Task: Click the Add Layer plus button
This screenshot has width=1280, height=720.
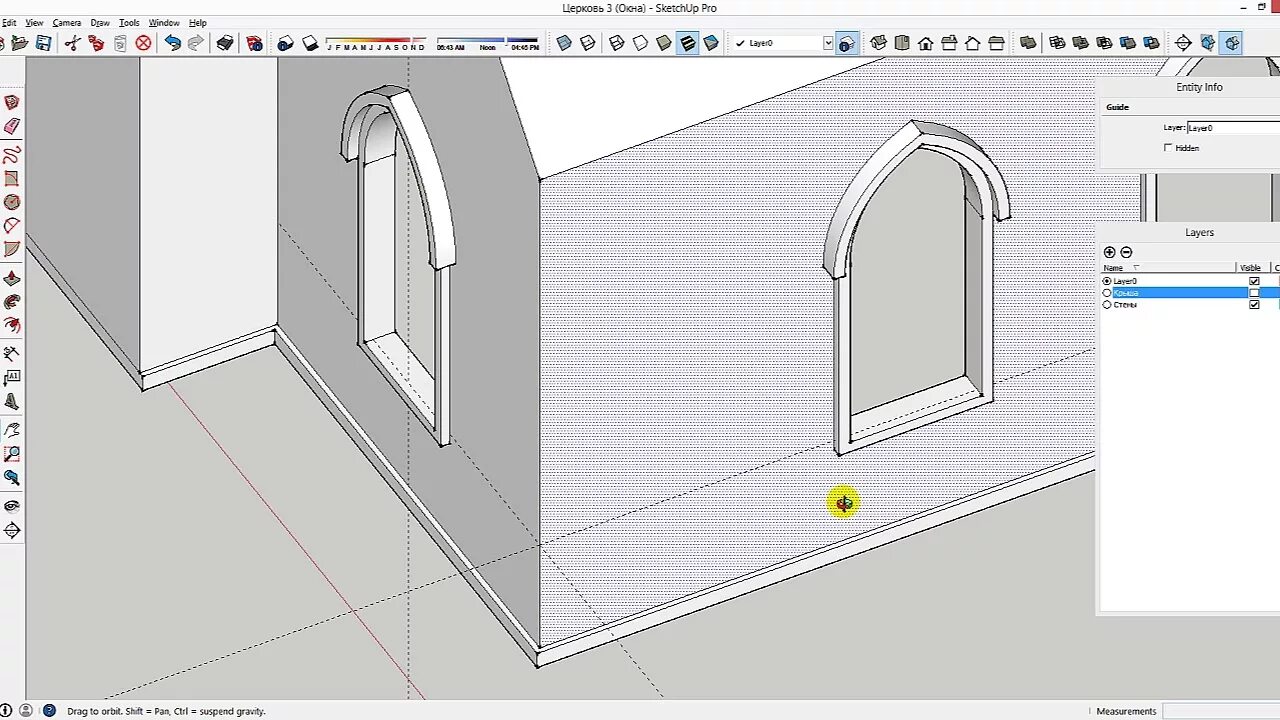Action: click(1109, 252)
